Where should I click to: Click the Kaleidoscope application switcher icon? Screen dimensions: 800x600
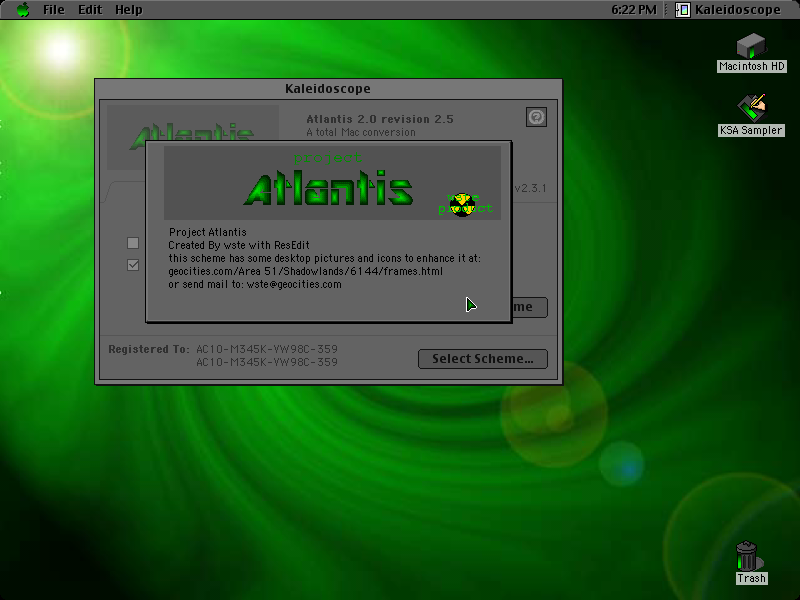click(683, 10)
